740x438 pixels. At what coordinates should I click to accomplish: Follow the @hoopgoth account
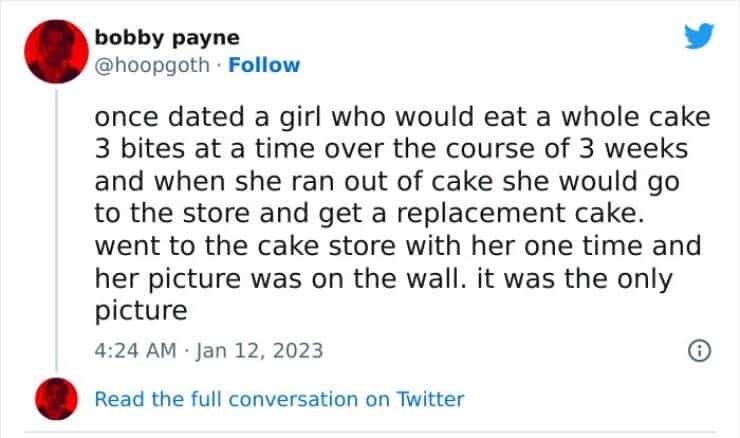pos(264,65)
